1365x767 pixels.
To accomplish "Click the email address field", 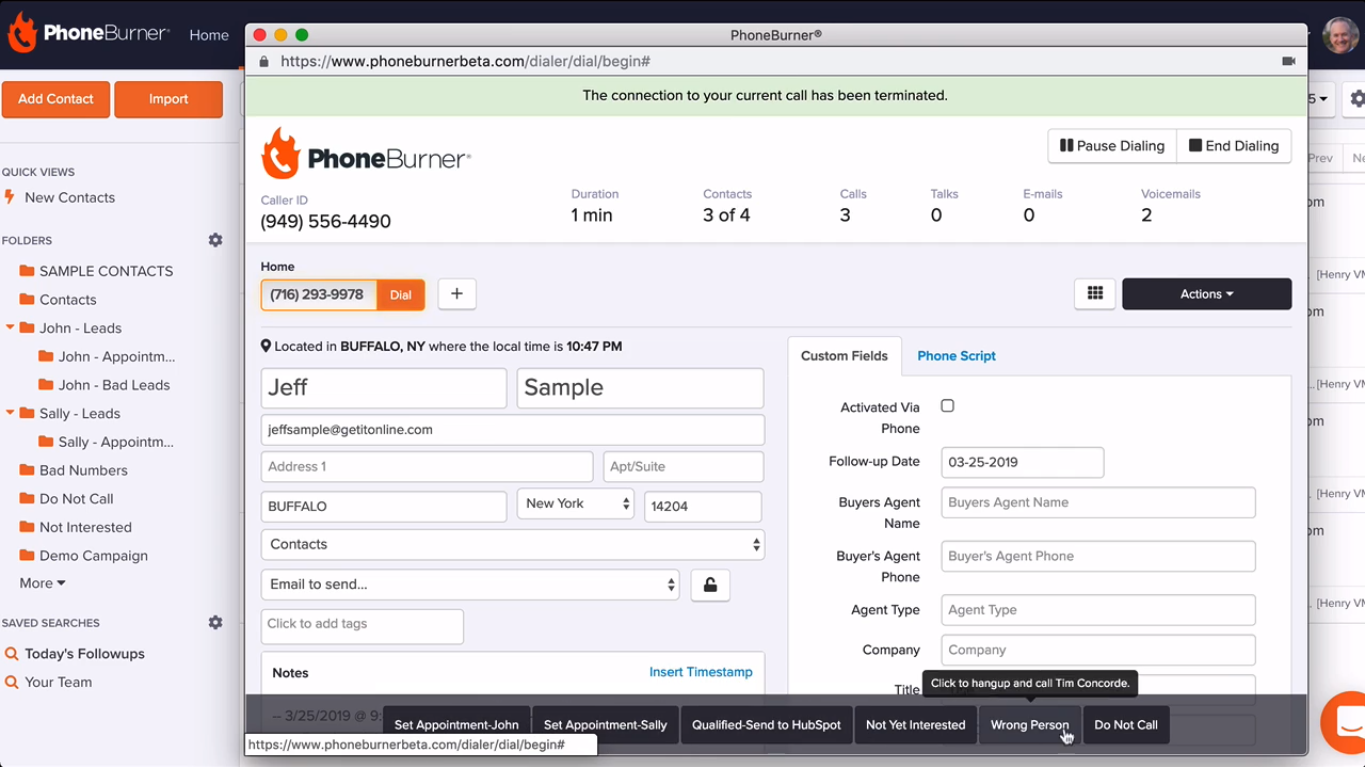I will pyautogui.click(x=513, y=430).
